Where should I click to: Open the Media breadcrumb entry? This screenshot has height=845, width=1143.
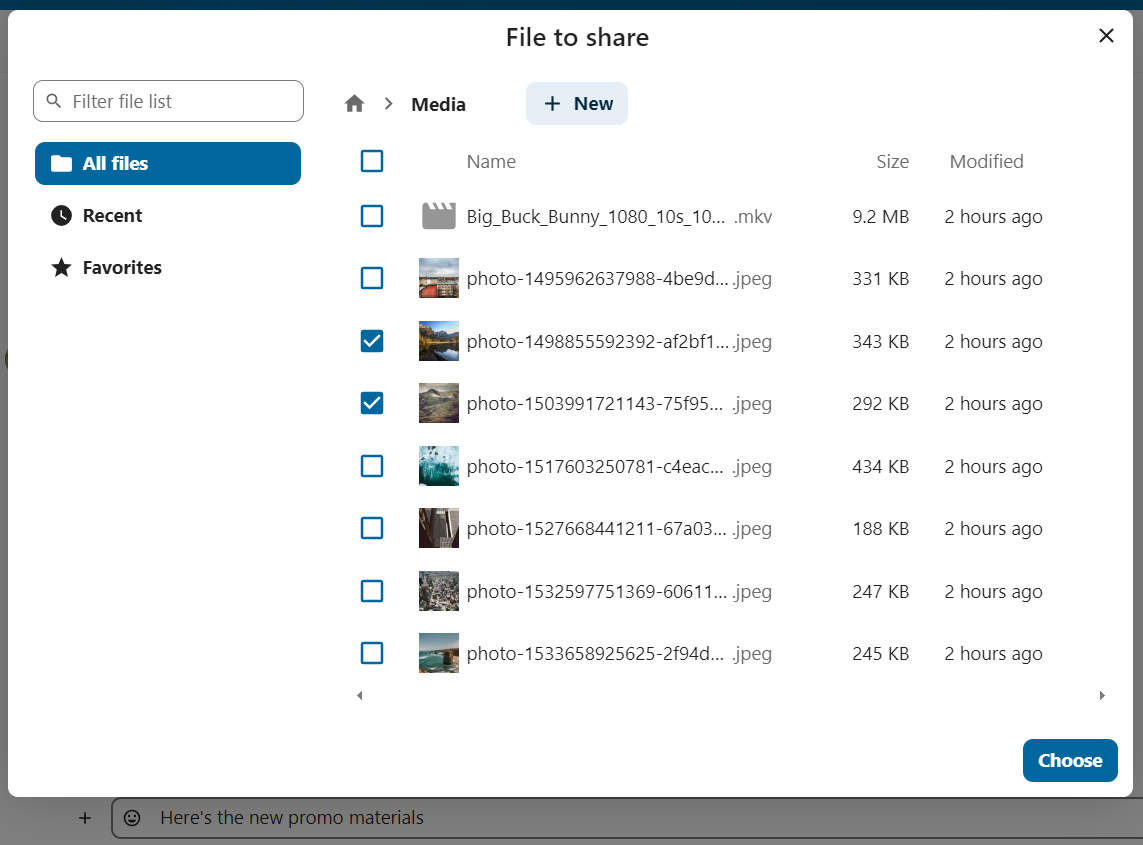pyautogui.click(x=438, y=104)
